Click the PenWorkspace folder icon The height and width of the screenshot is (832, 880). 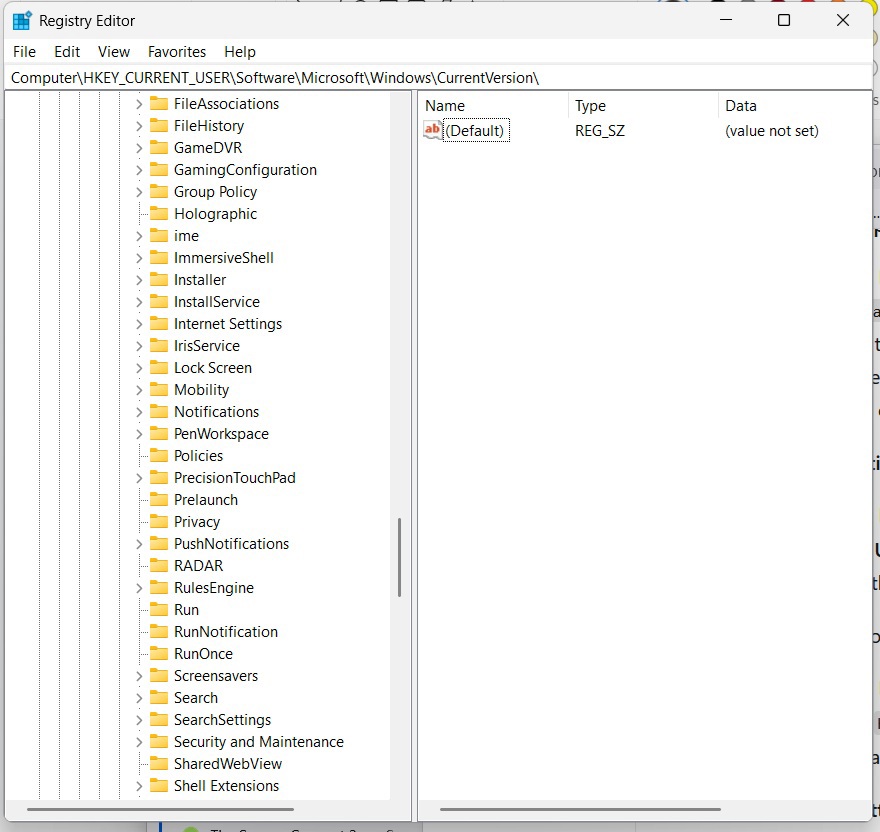click(x=159, y=434)
